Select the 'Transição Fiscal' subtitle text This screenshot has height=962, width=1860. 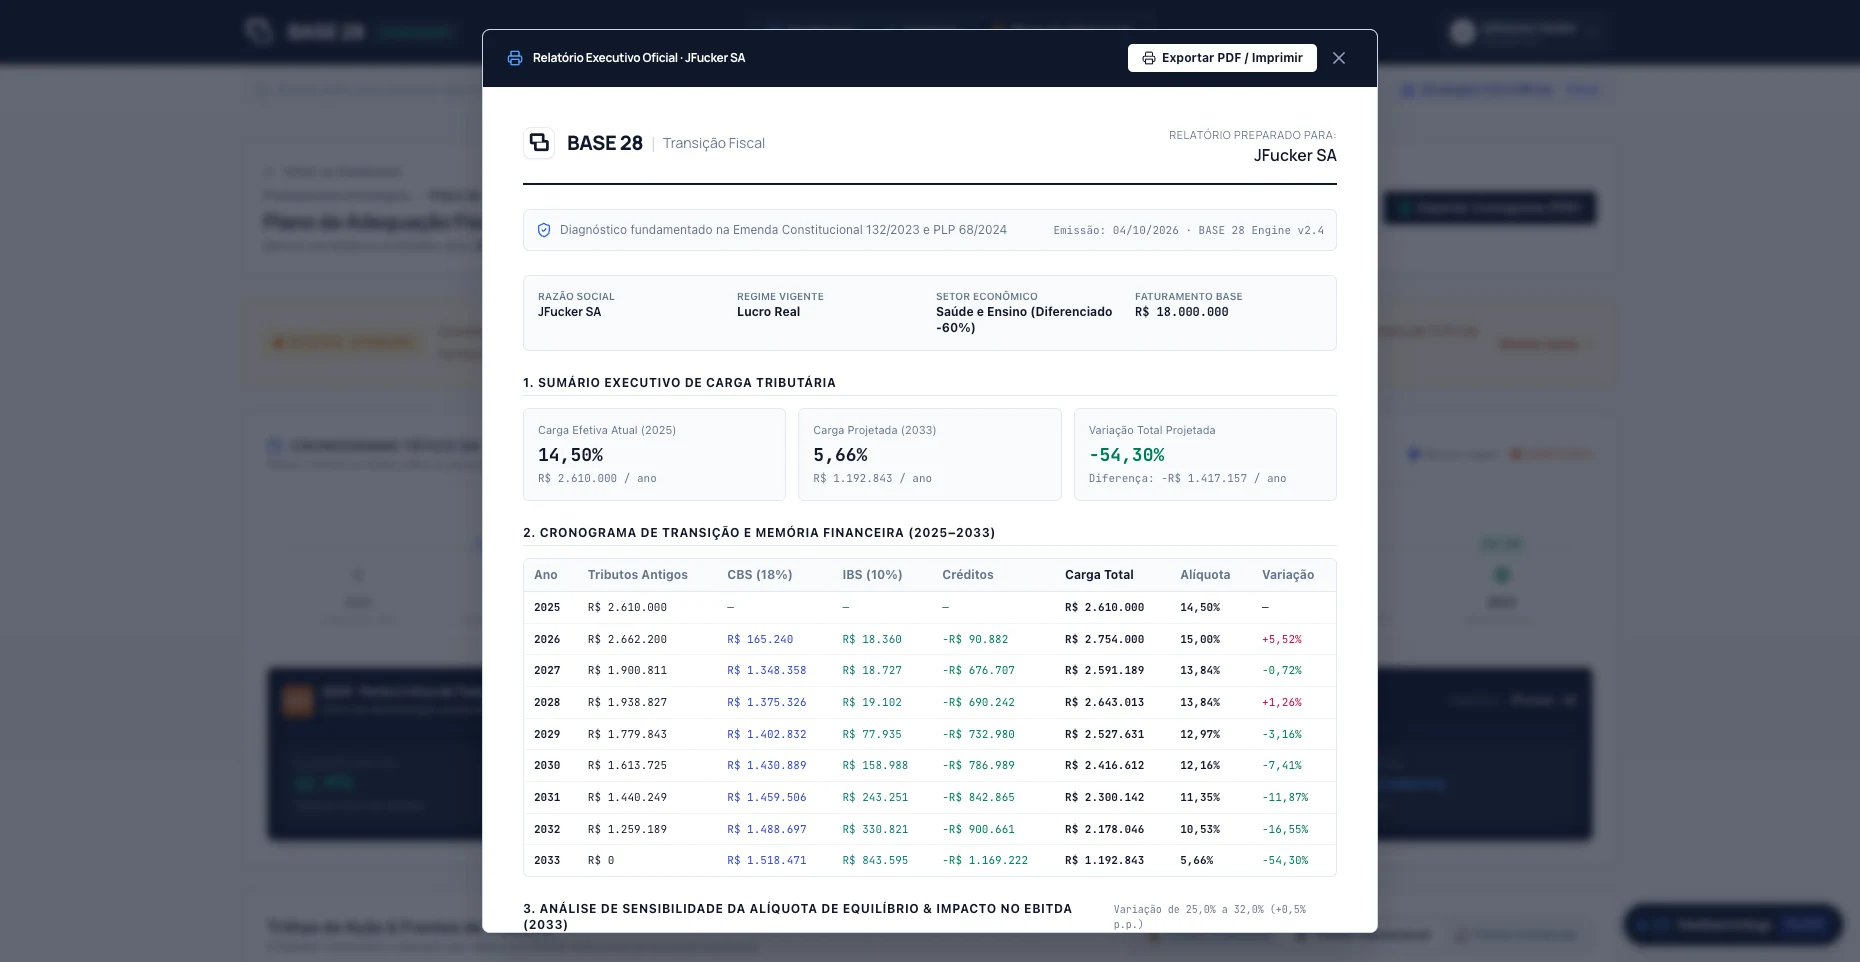click(714, 143)
